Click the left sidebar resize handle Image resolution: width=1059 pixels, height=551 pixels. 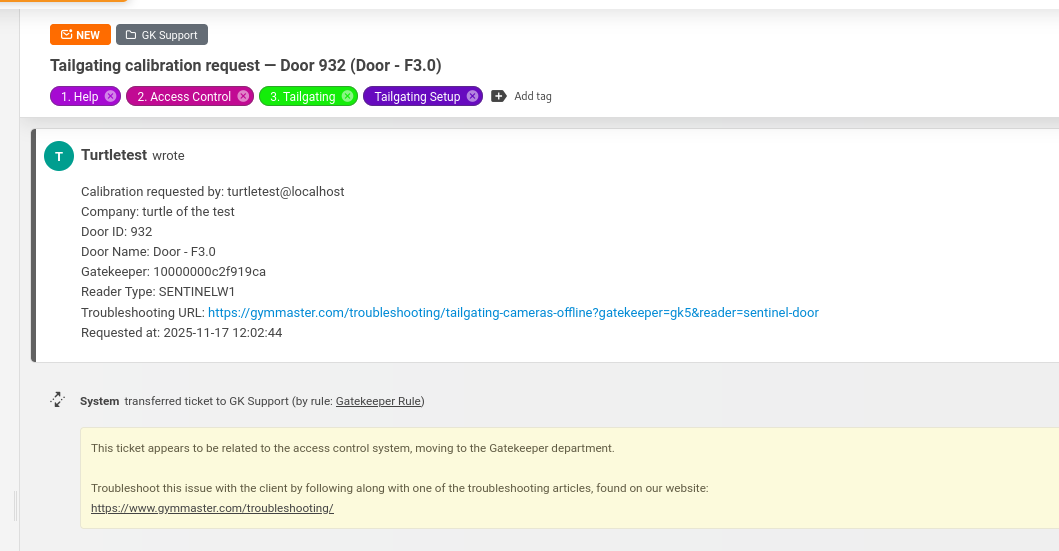16,506
